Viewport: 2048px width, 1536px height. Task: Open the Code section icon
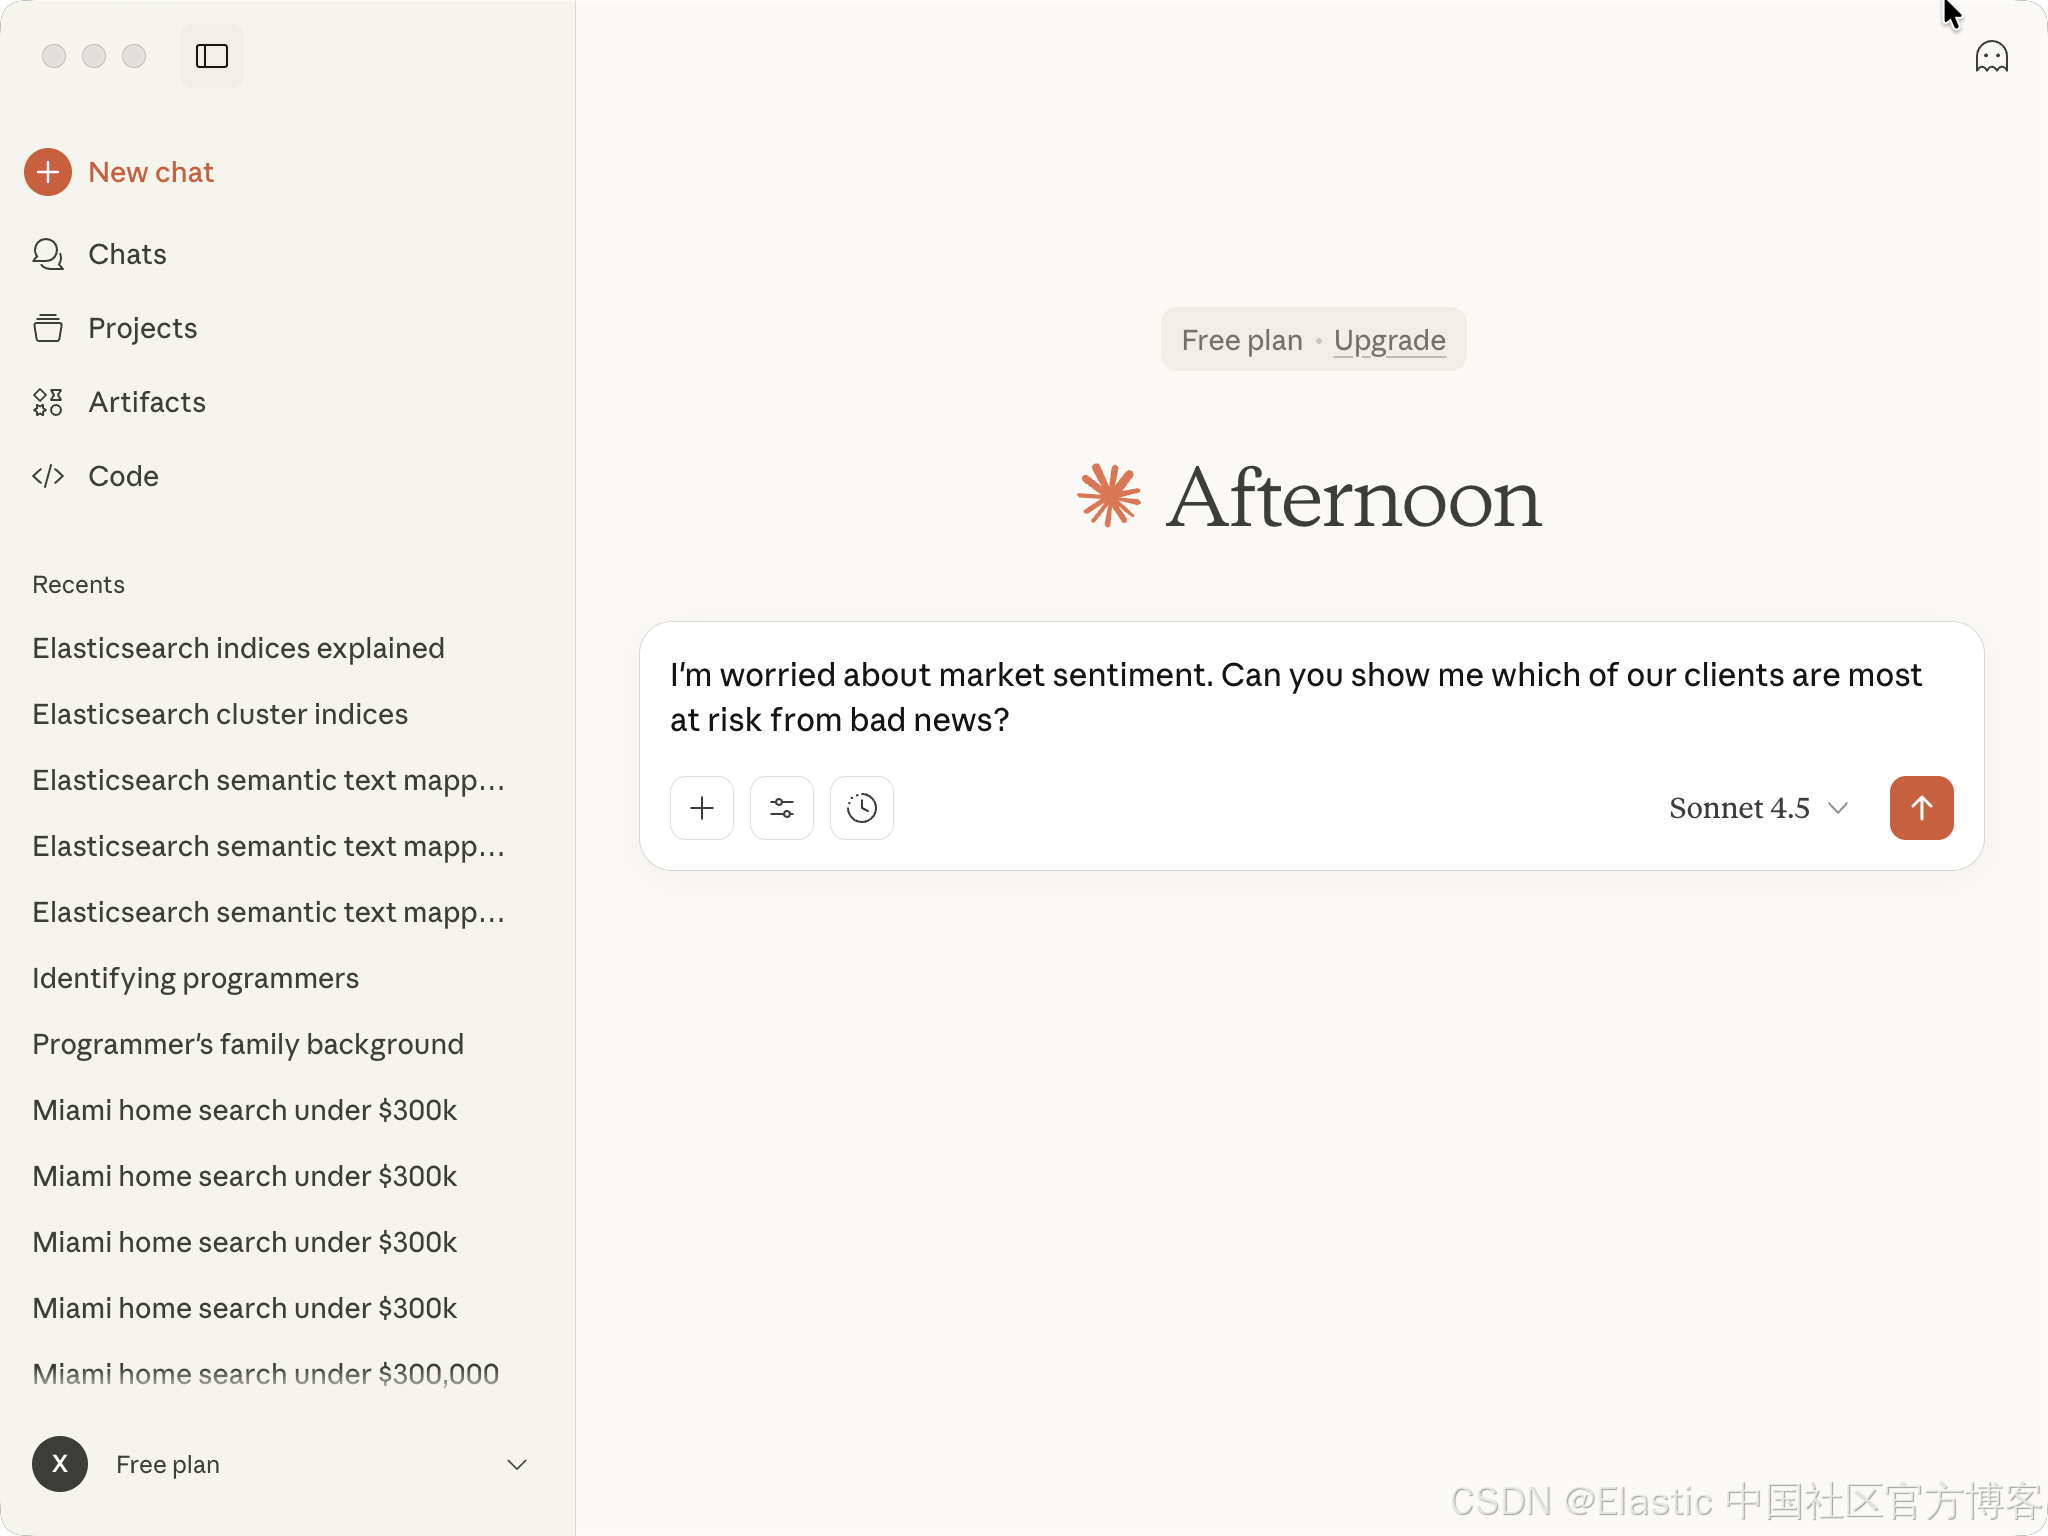[48, 476]
